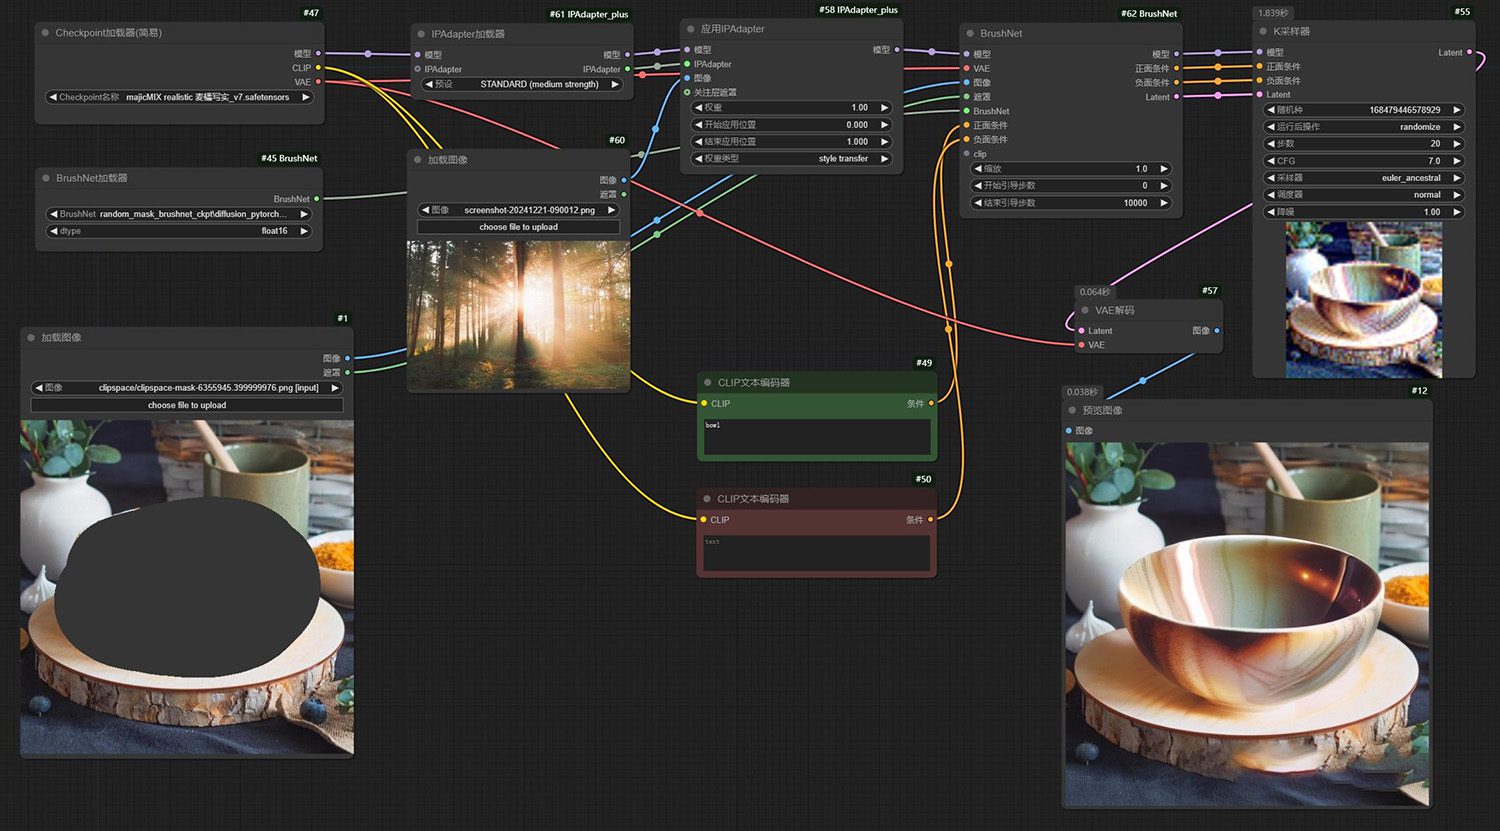This screenshot has width=1500, height=831.
Task: Collapse the K采样器 node using its title dot
Action: click(x=1263, y=31)
